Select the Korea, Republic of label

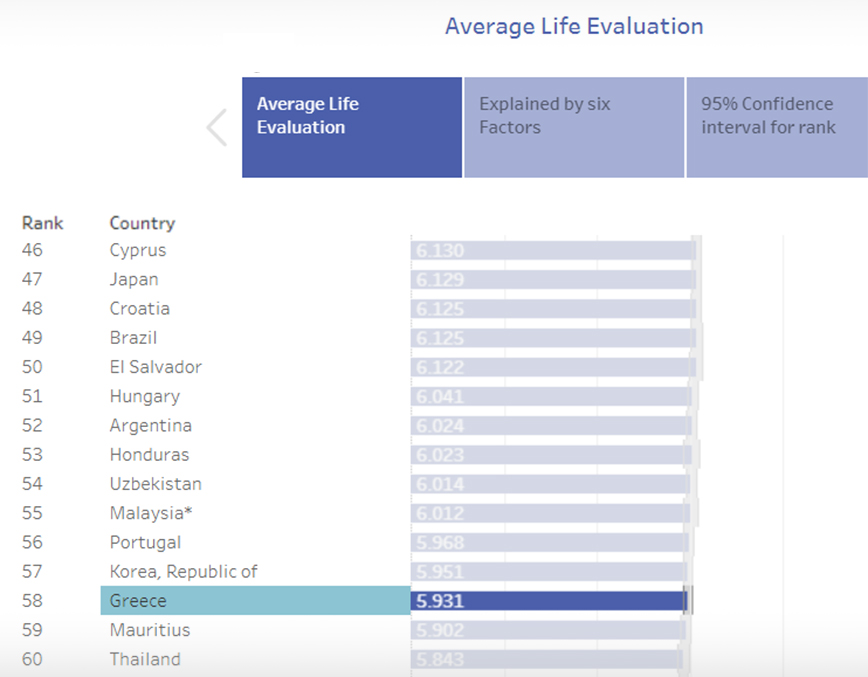point(184,572)
